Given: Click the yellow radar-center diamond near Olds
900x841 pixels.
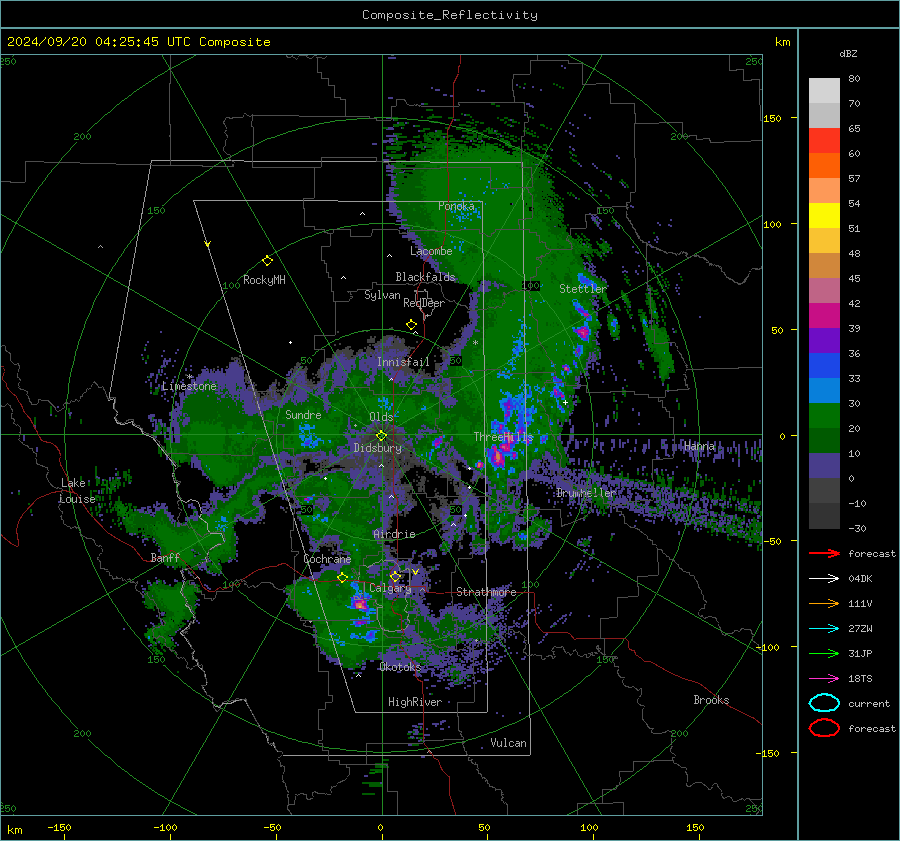Looking at the screenshot, I should [x=381, y=436].
